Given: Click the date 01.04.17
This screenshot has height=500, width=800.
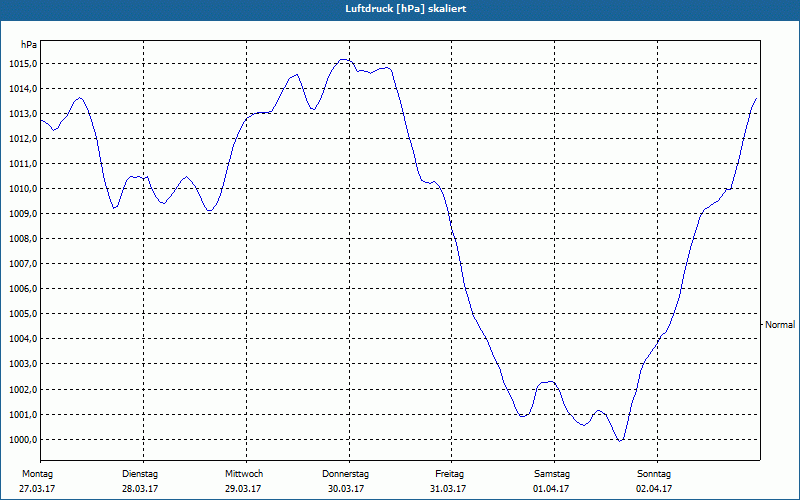Looking at the screenshot, I should [x=551, y=489].
